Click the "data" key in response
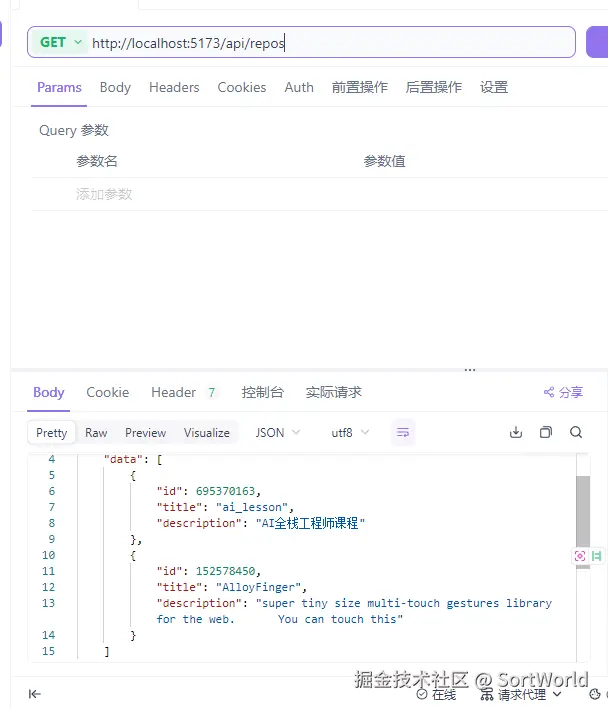Screen dimensions: 608x709 pos(123,459)
